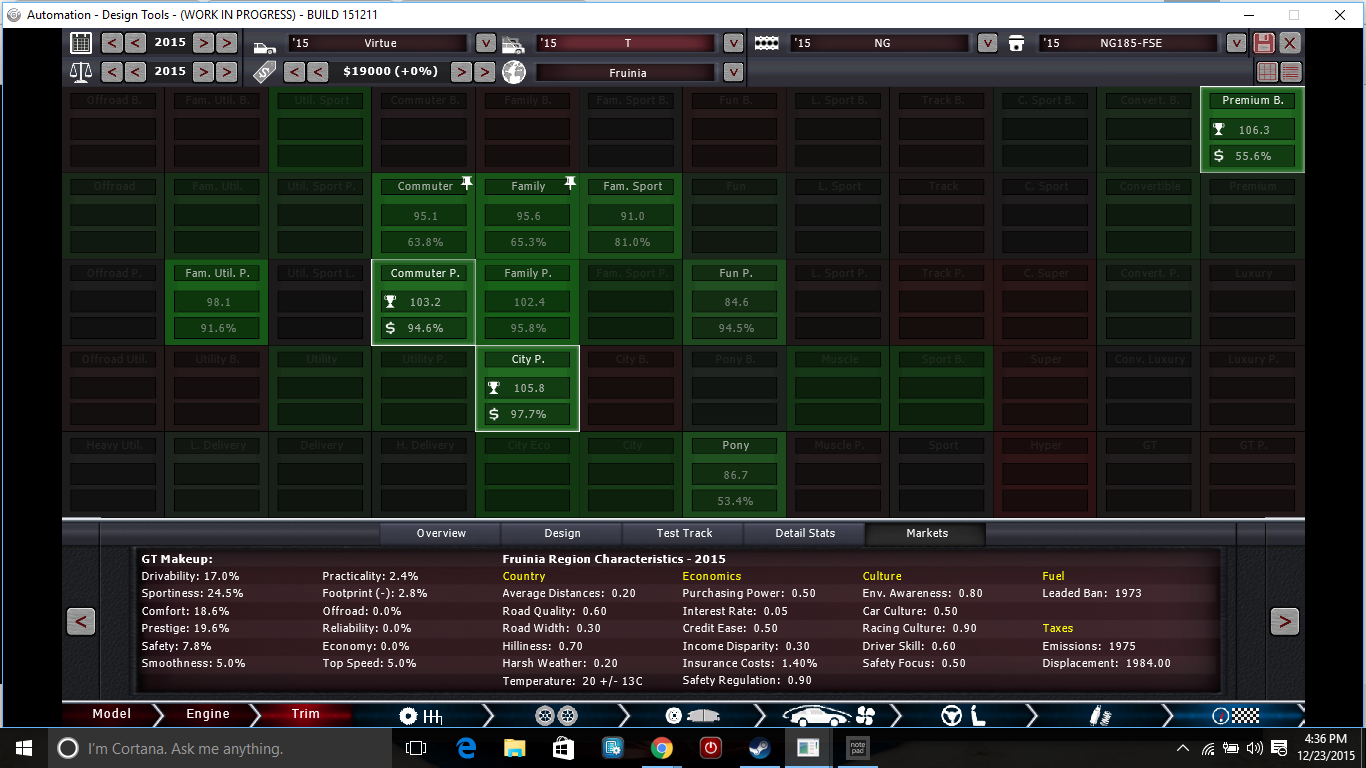Save design with the red floppy disk icon
1366x768 pixels.
click(x=1265, y=43)
